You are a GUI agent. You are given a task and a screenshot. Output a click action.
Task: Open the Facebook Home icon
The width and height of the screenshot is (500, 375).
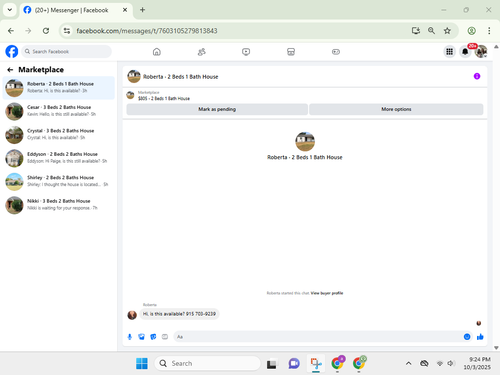157,52
